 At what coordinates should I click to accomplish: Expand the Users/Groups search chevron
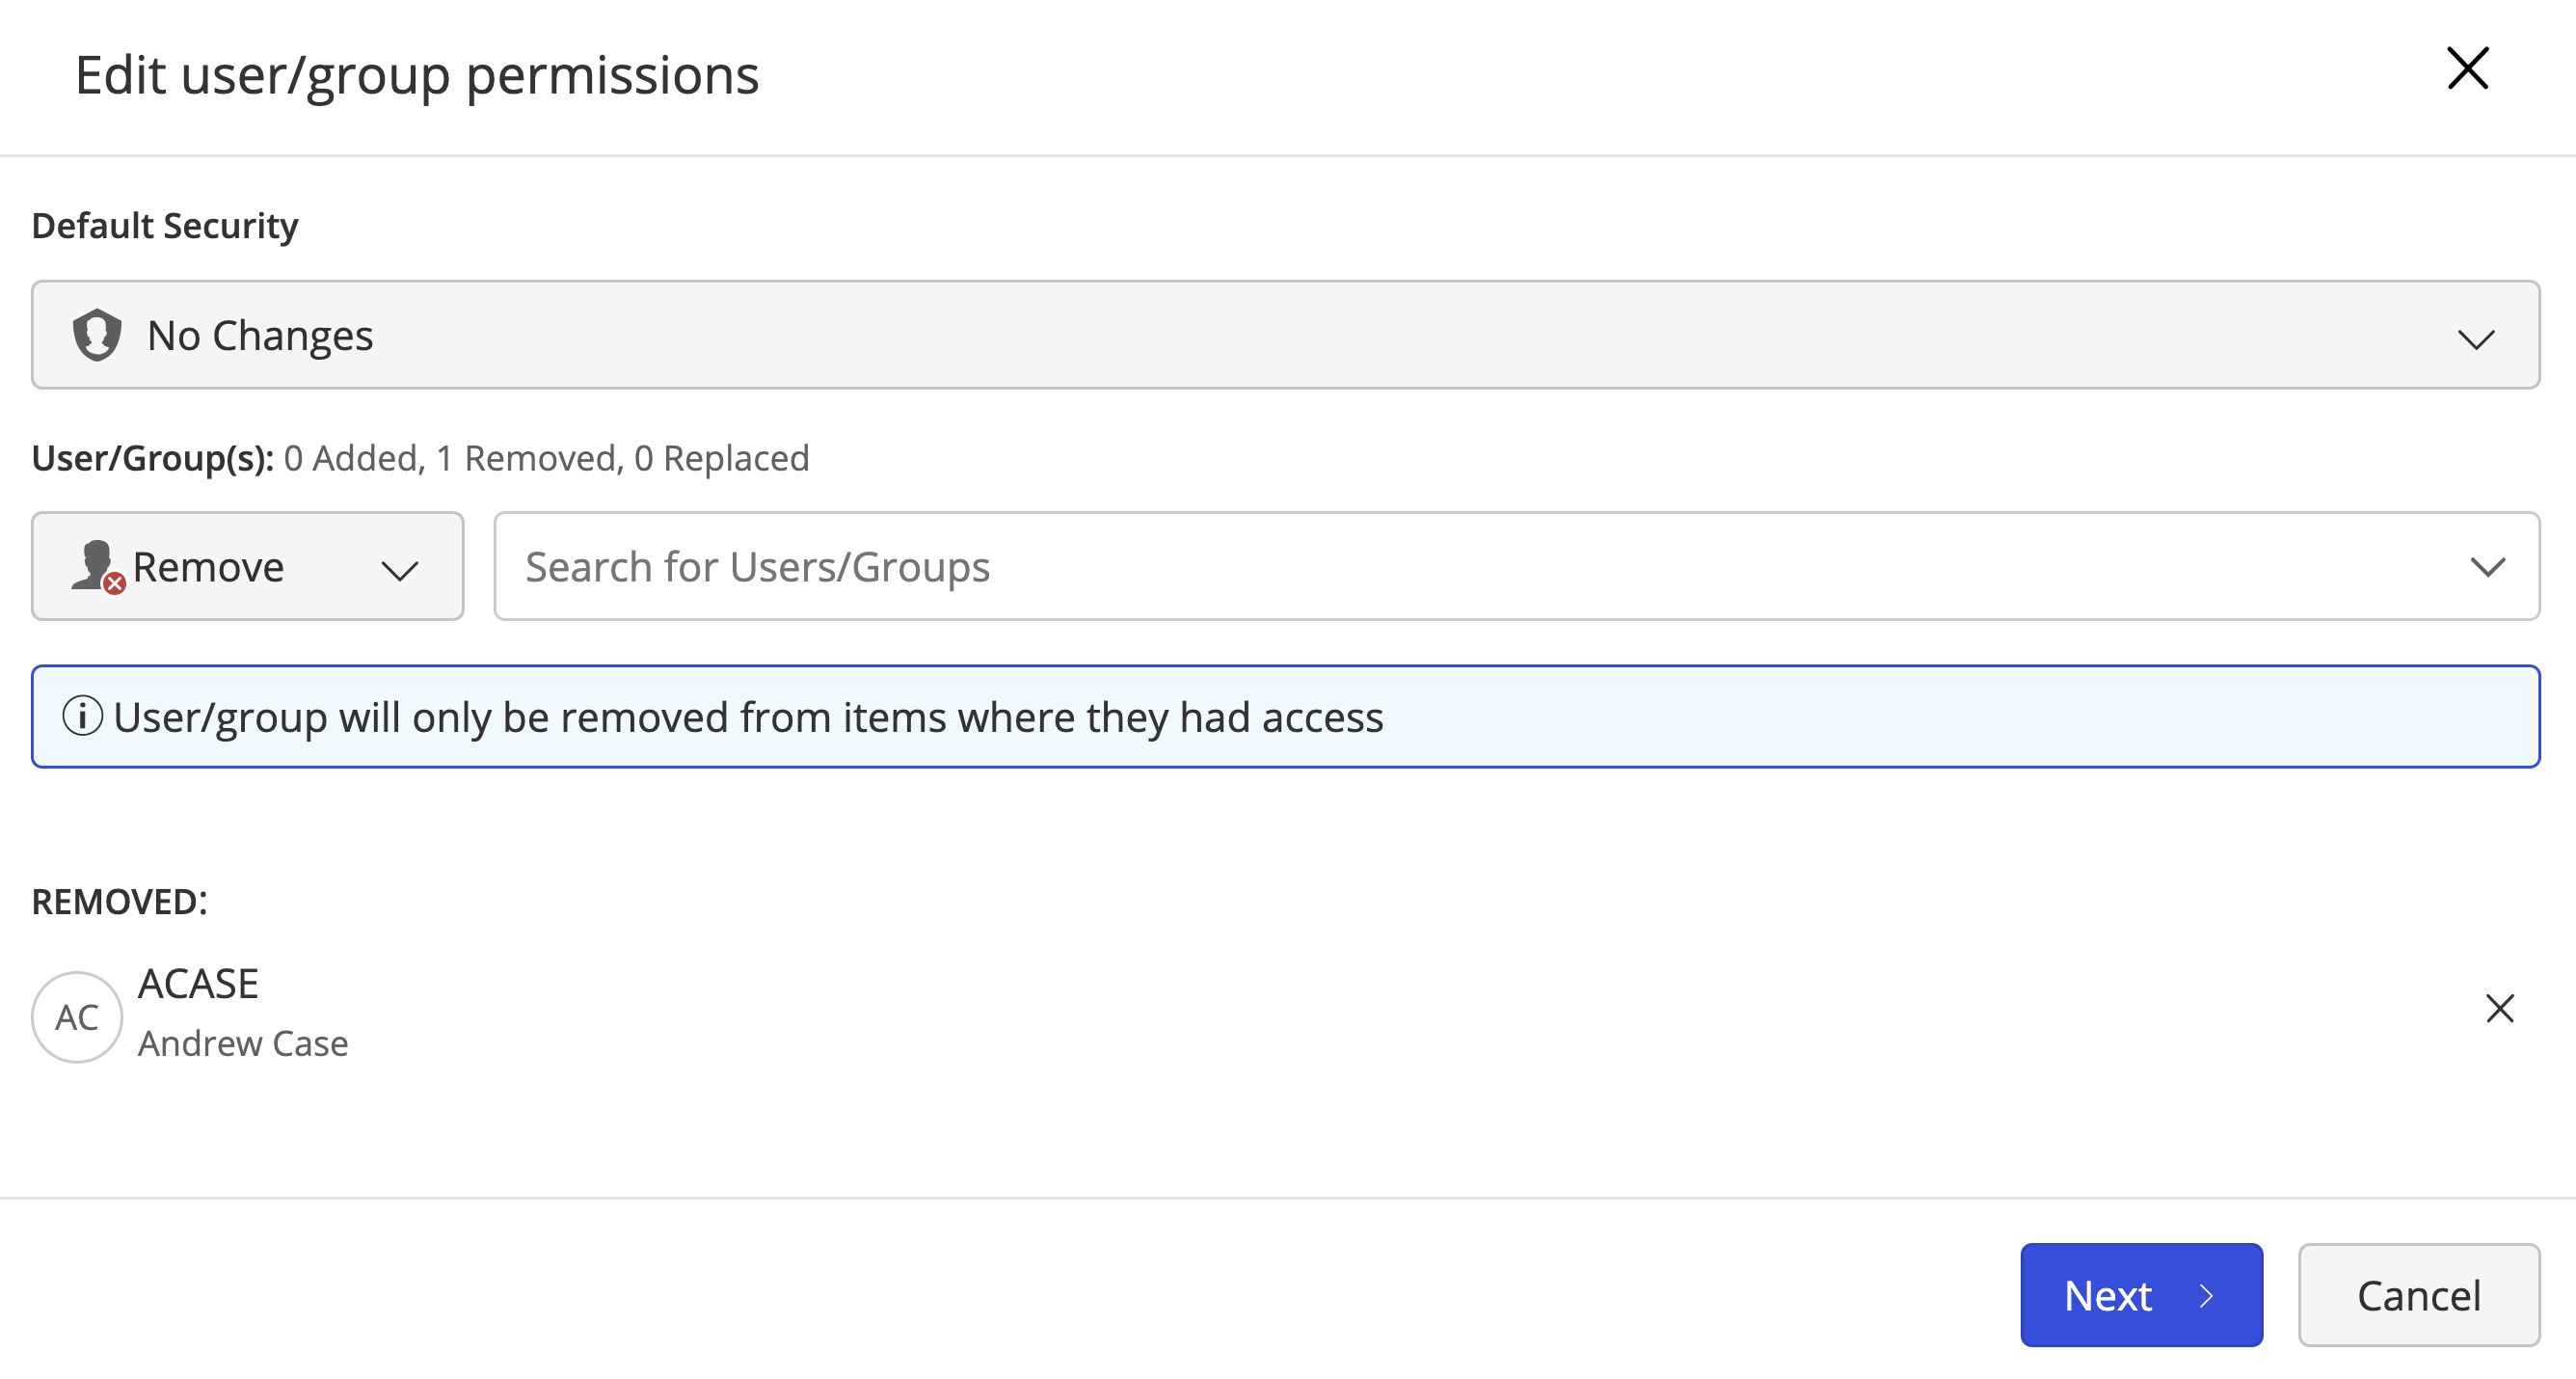(2487, 567)
